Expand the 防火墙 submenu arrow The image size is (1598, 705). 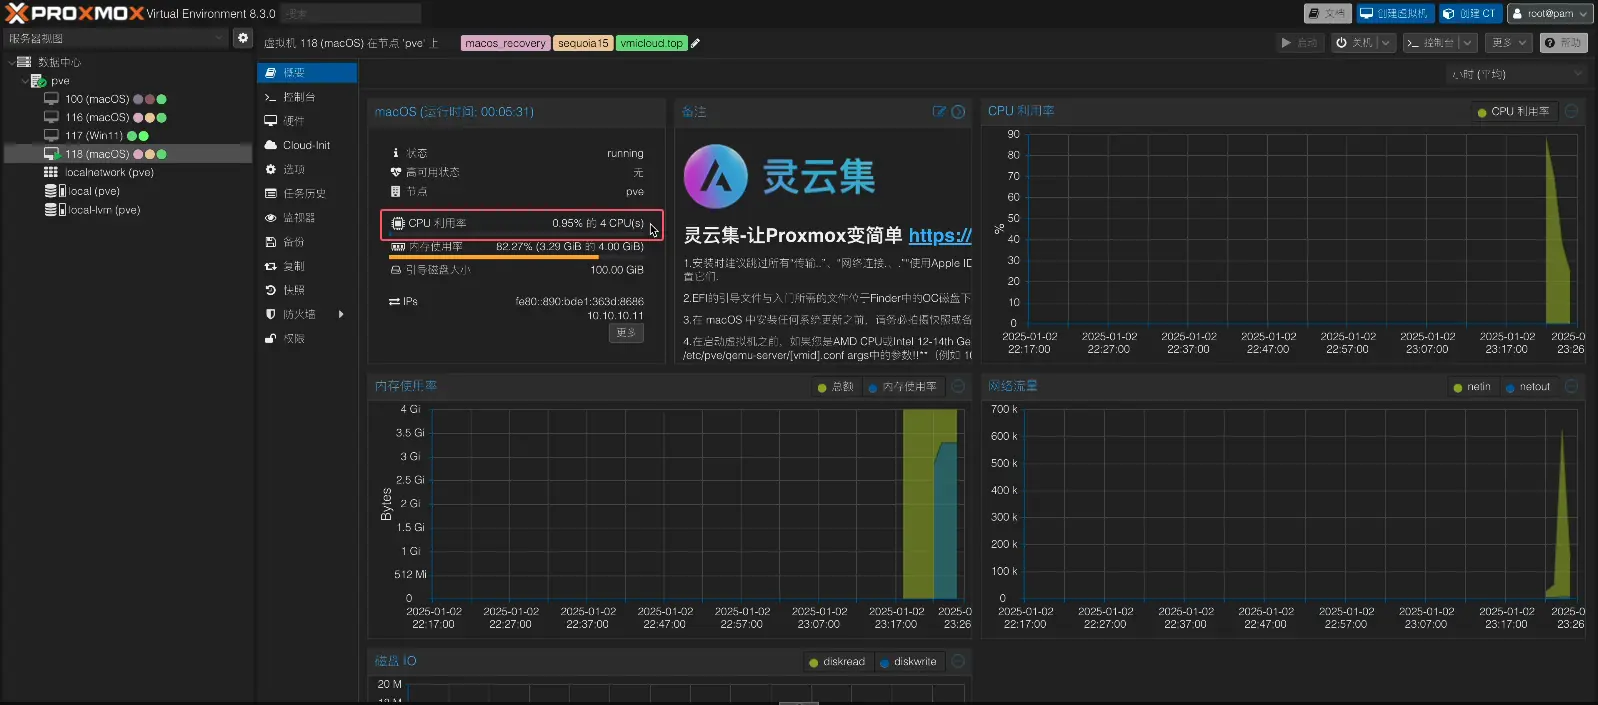(342, 314)
